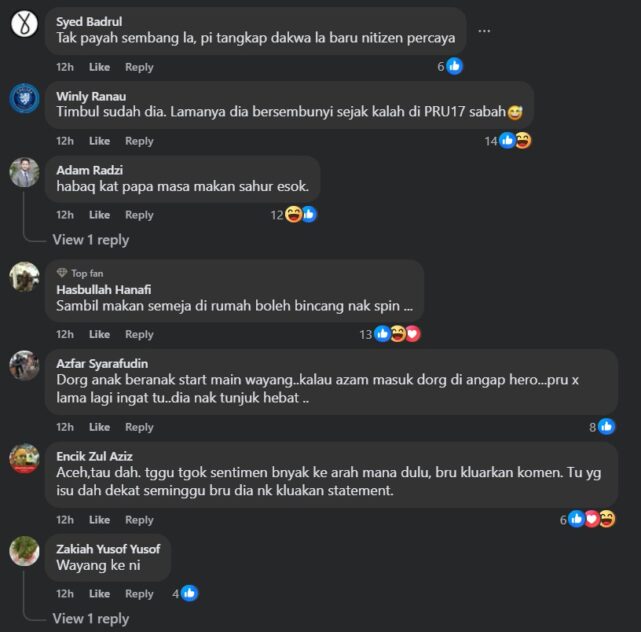The width and height of the screenshot is (641, 632).
Task: Click Zakiah Yusof Yusof's profile picture
Action: [25, 551]
